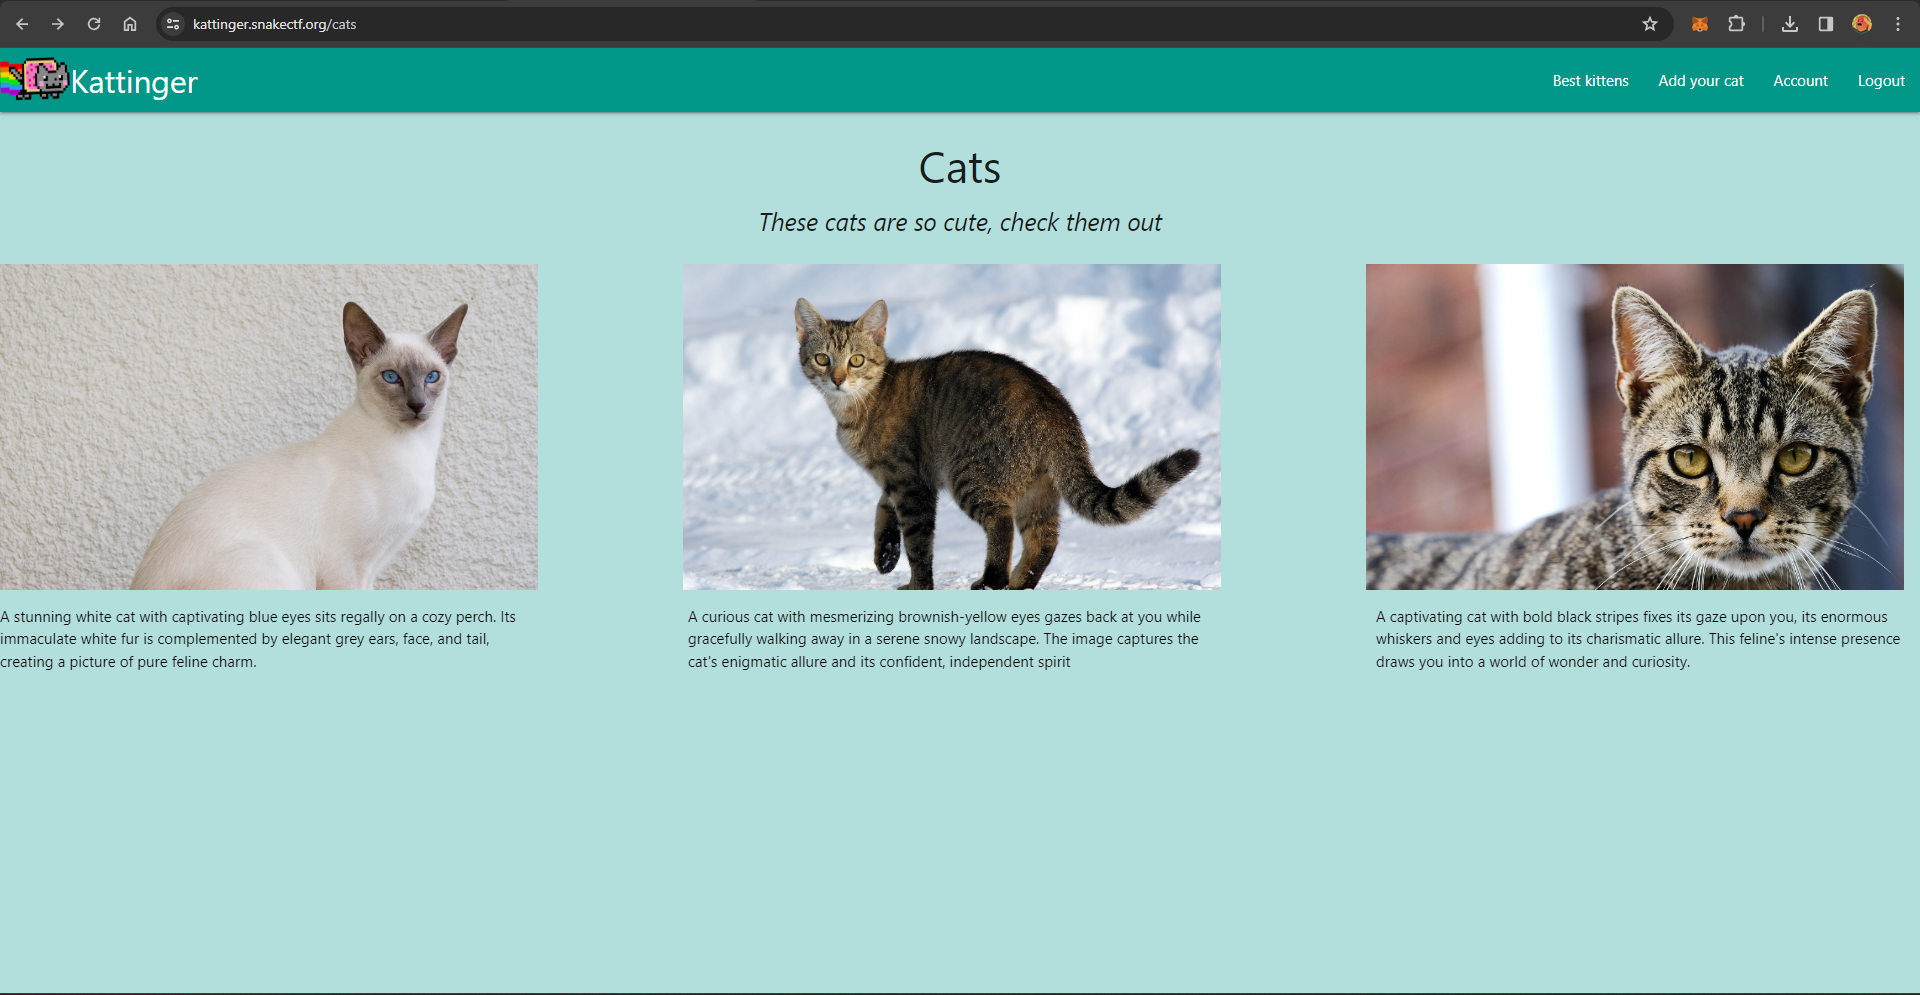This screenshot has width=1920, height=995.
Task: Open the browser profile avatar
Action: 1862,24
